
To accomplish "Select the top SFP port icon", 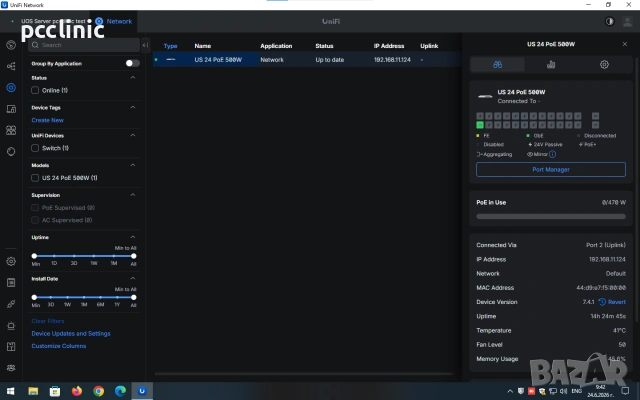I will (595, 116).
